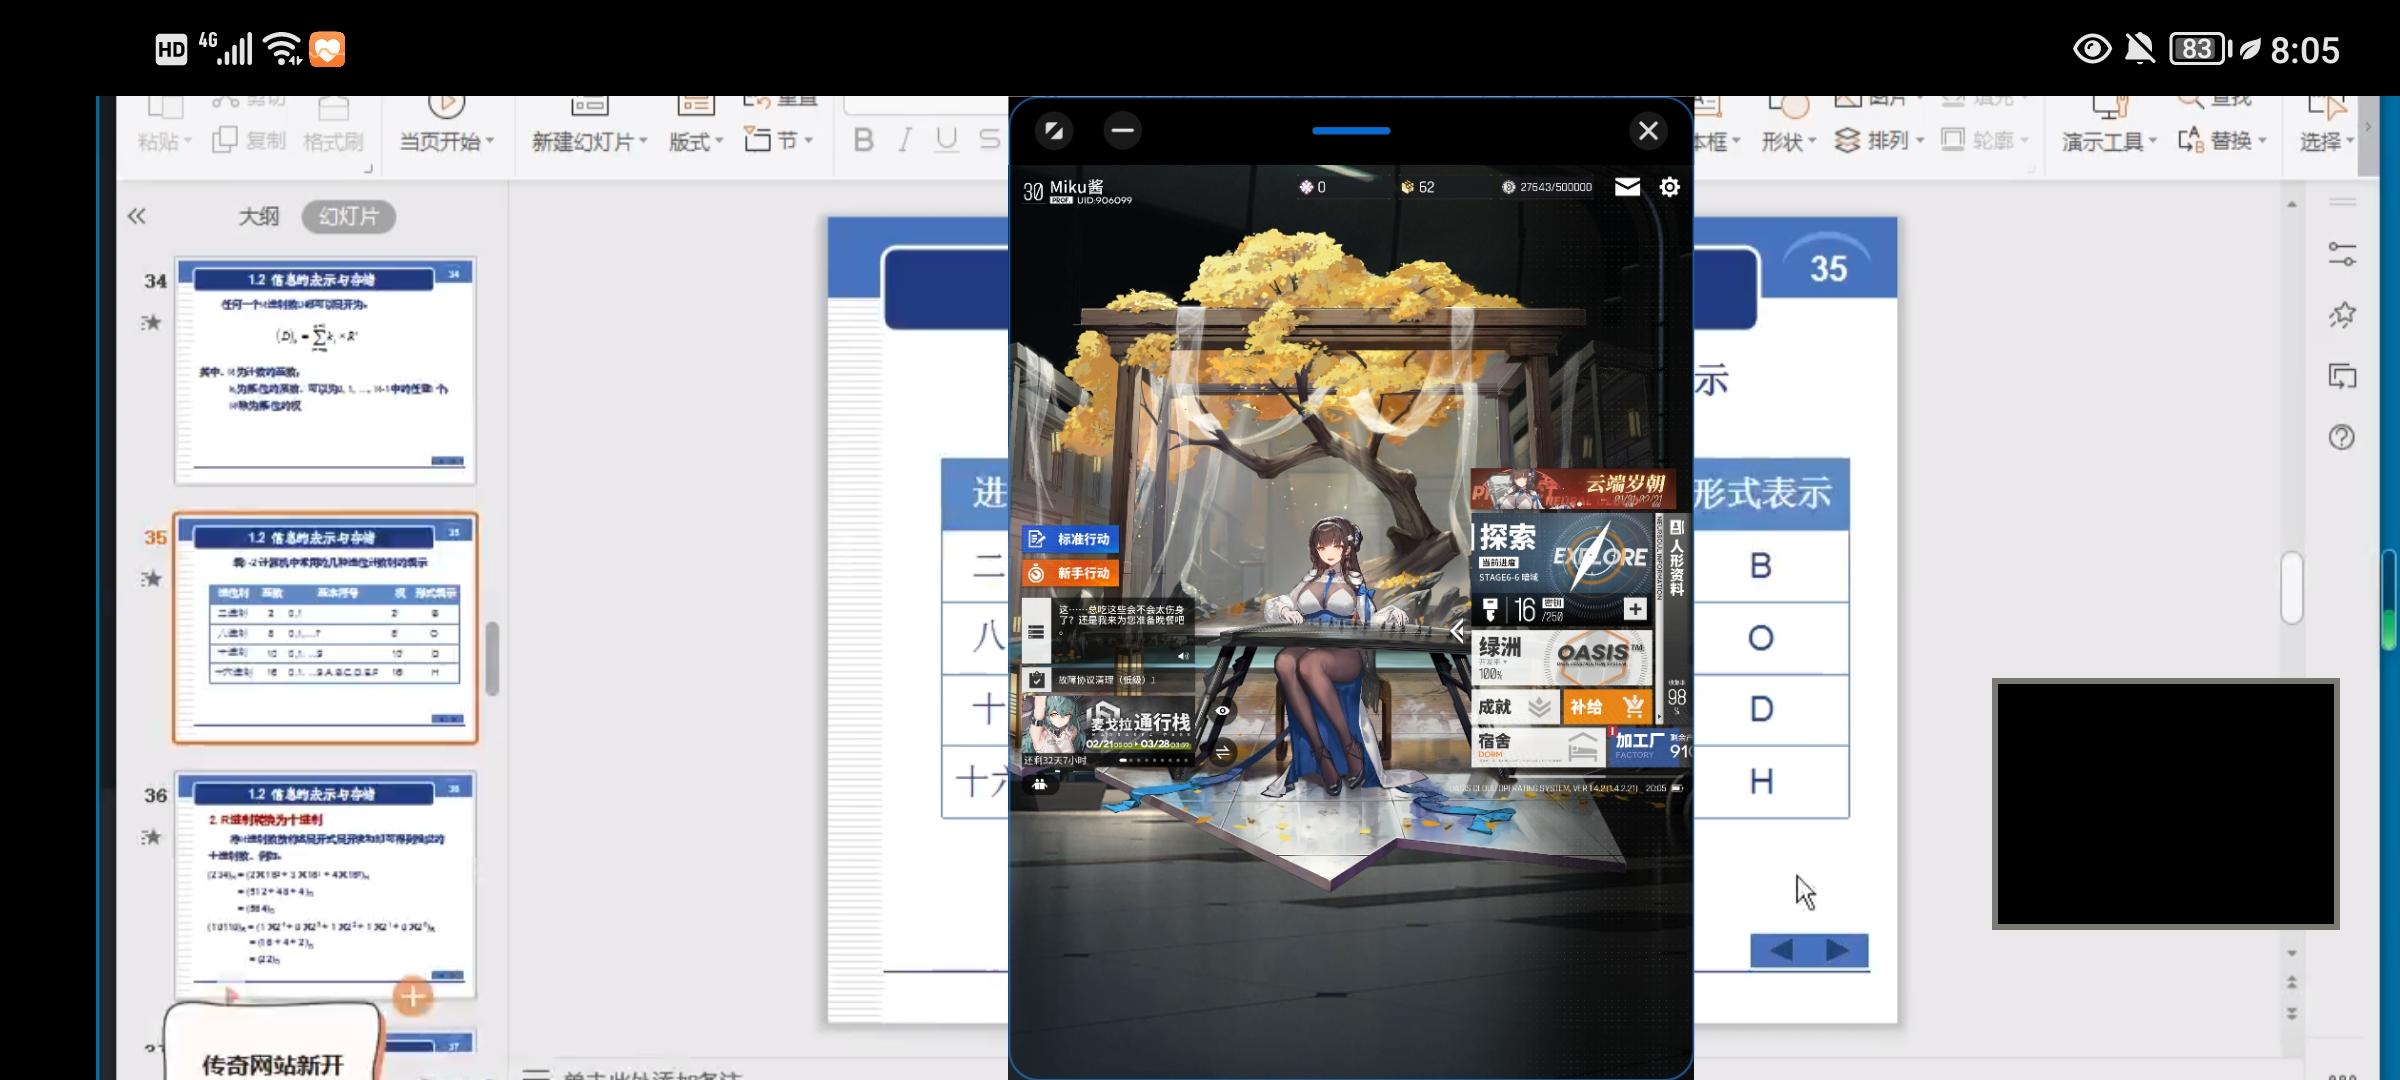The height and width of the screenshot is (1080, 2400).
Task: Toggle underline text formatting
Action: pyautogui.click(x=946, y=140)
